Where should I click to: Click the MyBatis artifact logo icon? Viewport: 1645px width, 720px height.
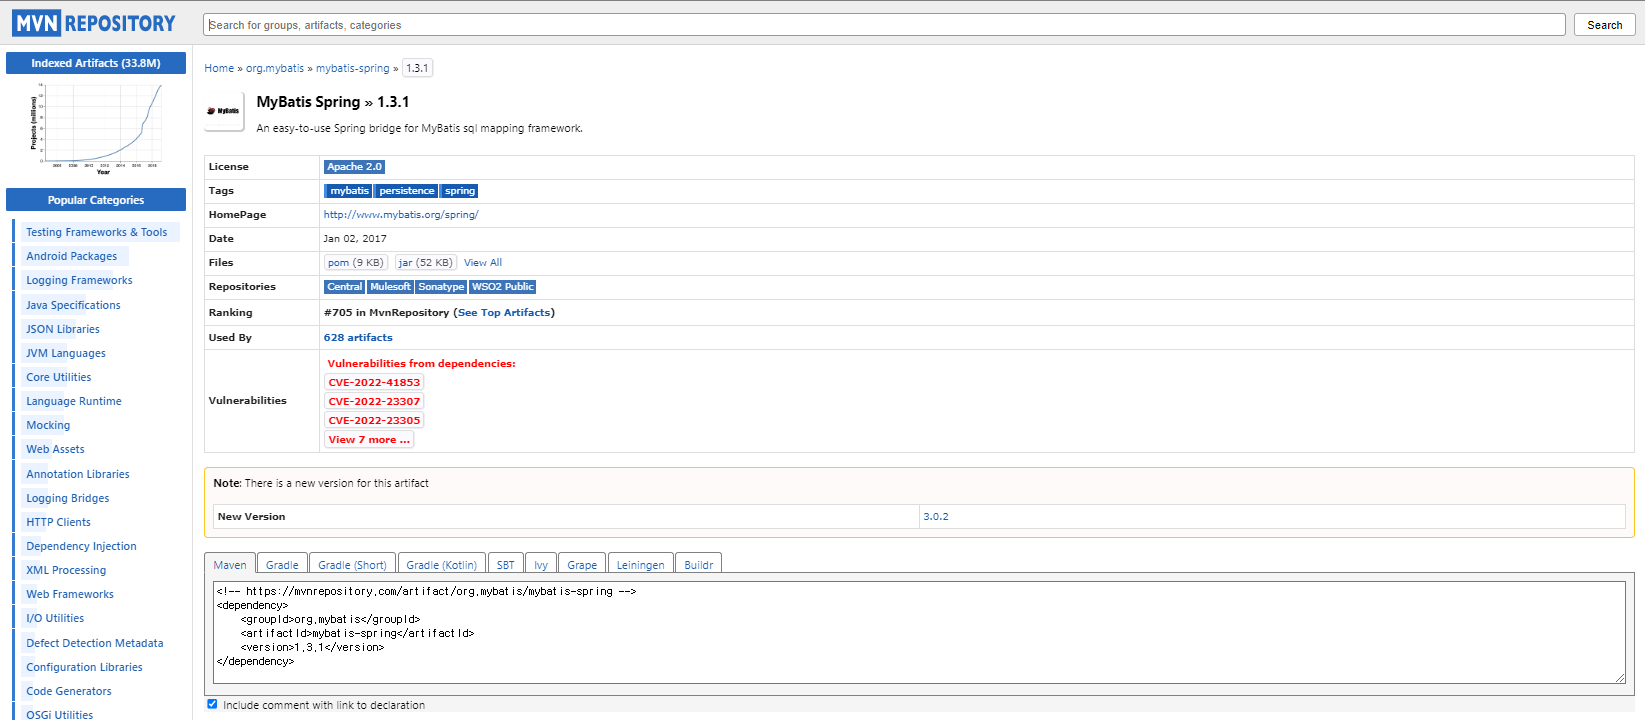tap(224, 111)
